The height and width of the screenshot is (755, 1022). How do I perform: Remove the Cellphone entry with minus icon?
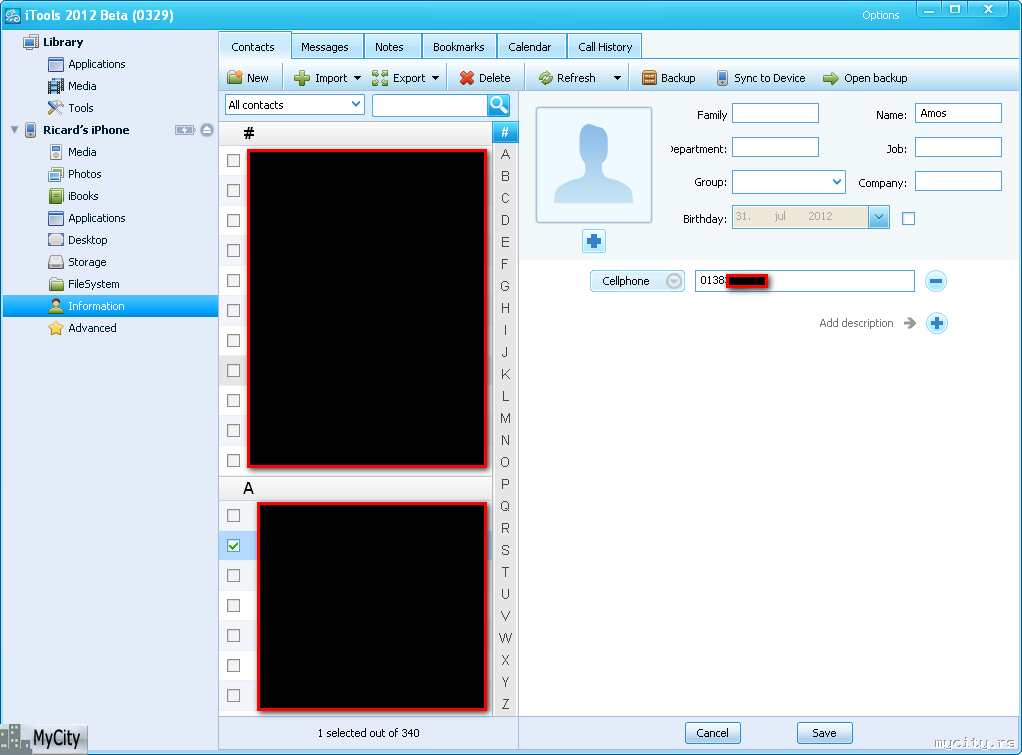[x=935, y=281]
